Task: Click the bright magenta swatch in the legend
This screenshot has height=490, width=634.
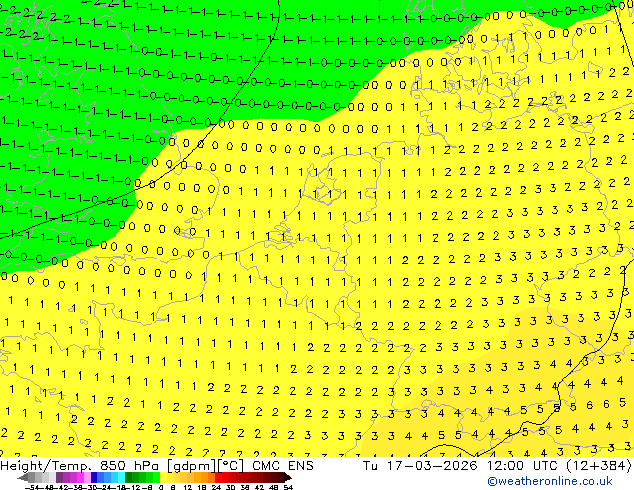Action: pyautogui.click(x=80, y=478)
